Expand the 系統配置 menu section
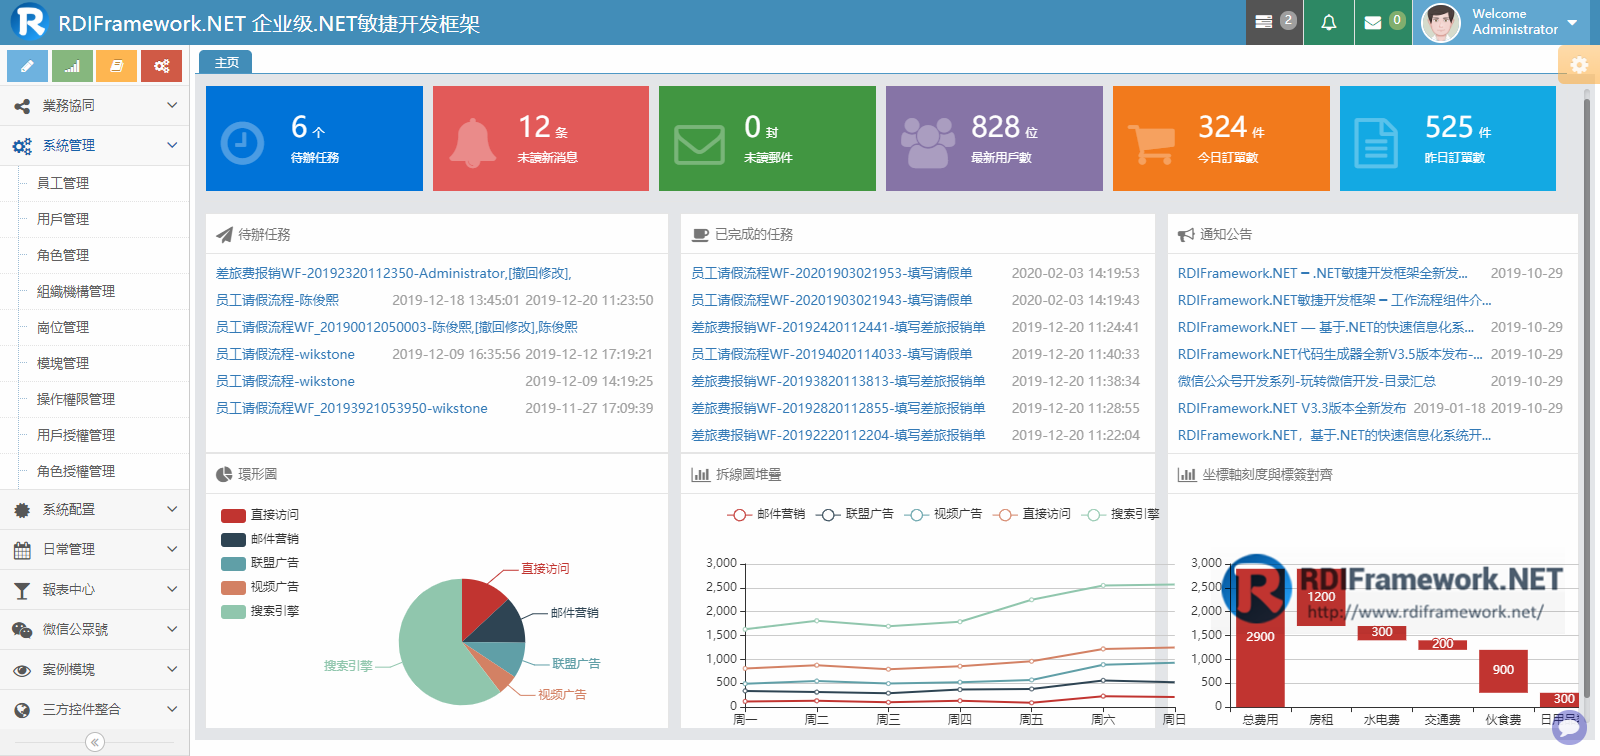Image resolution: width=1600 pixels, height=756 pixels. click(x=94, y=509)
